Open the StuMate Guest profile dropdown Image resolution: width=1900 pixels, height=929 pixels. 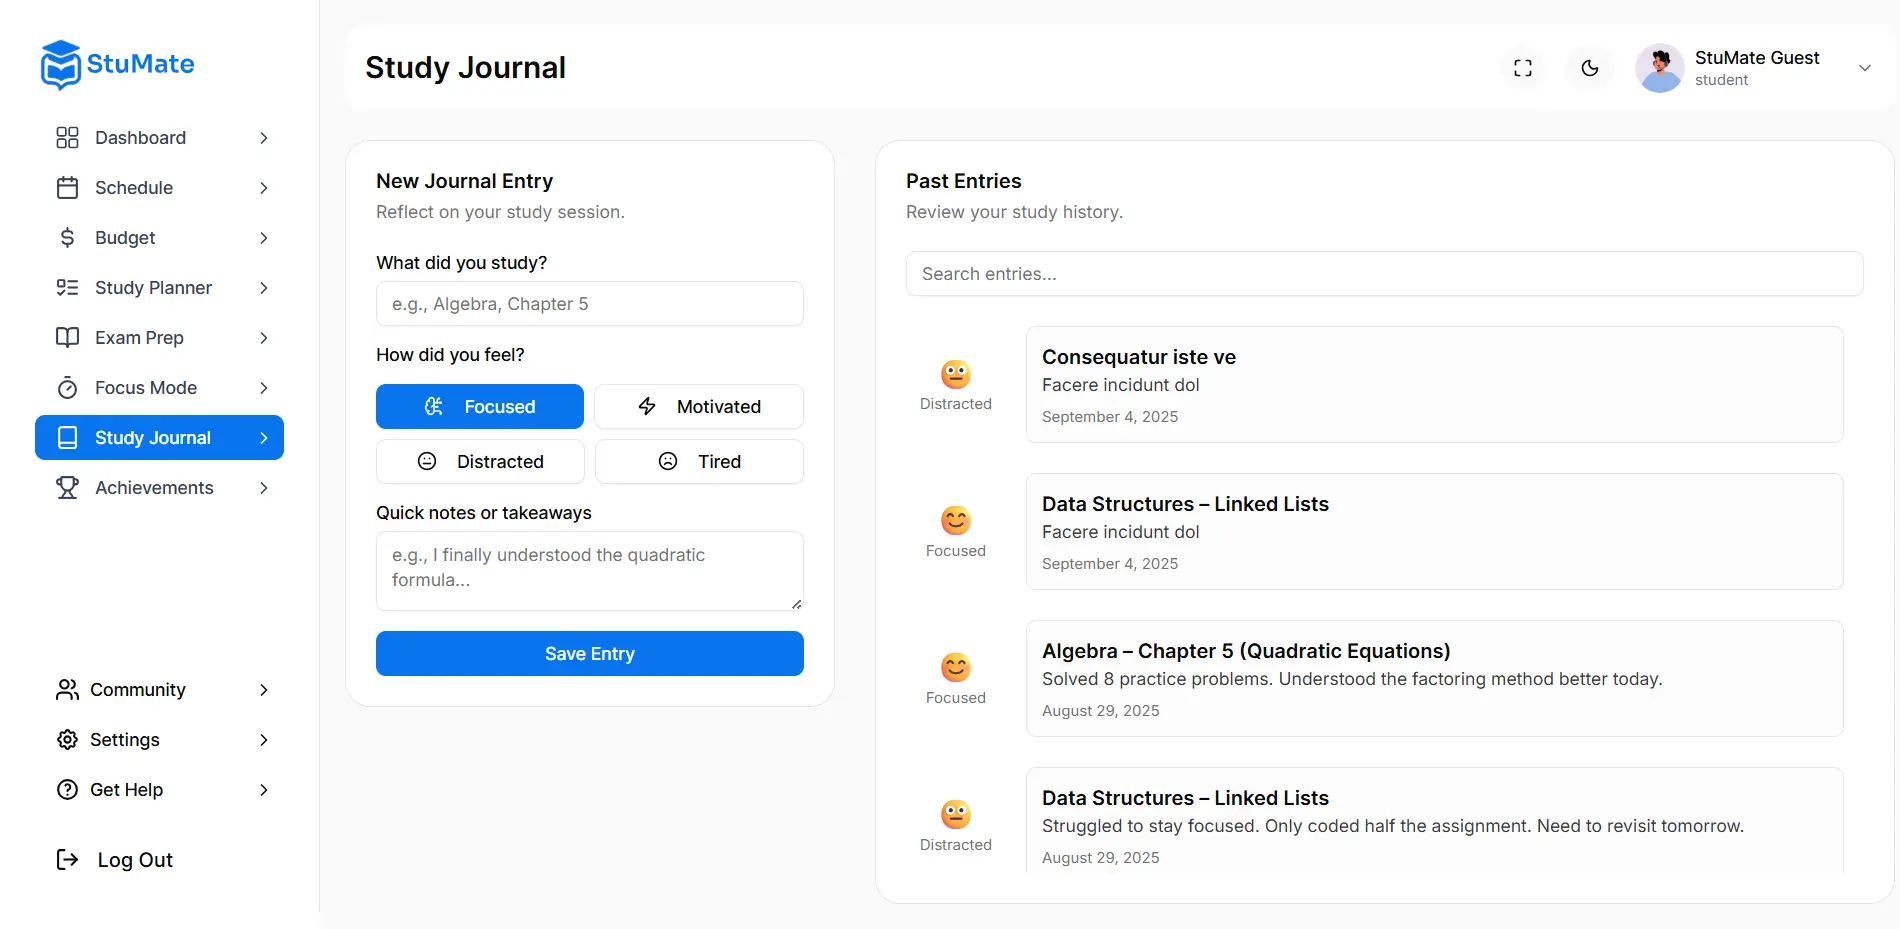coord(1864,68)
